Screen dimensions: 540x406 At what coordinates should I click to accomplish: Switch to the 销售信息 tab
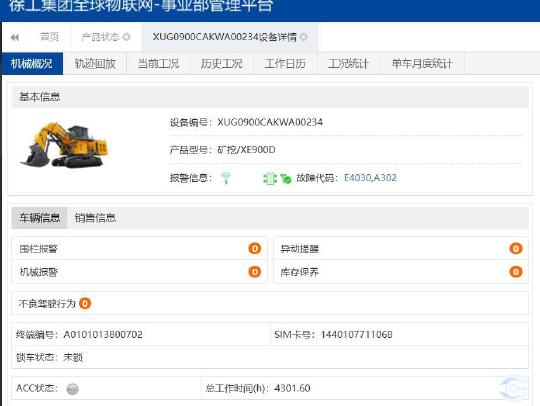[x=95, y=218]
